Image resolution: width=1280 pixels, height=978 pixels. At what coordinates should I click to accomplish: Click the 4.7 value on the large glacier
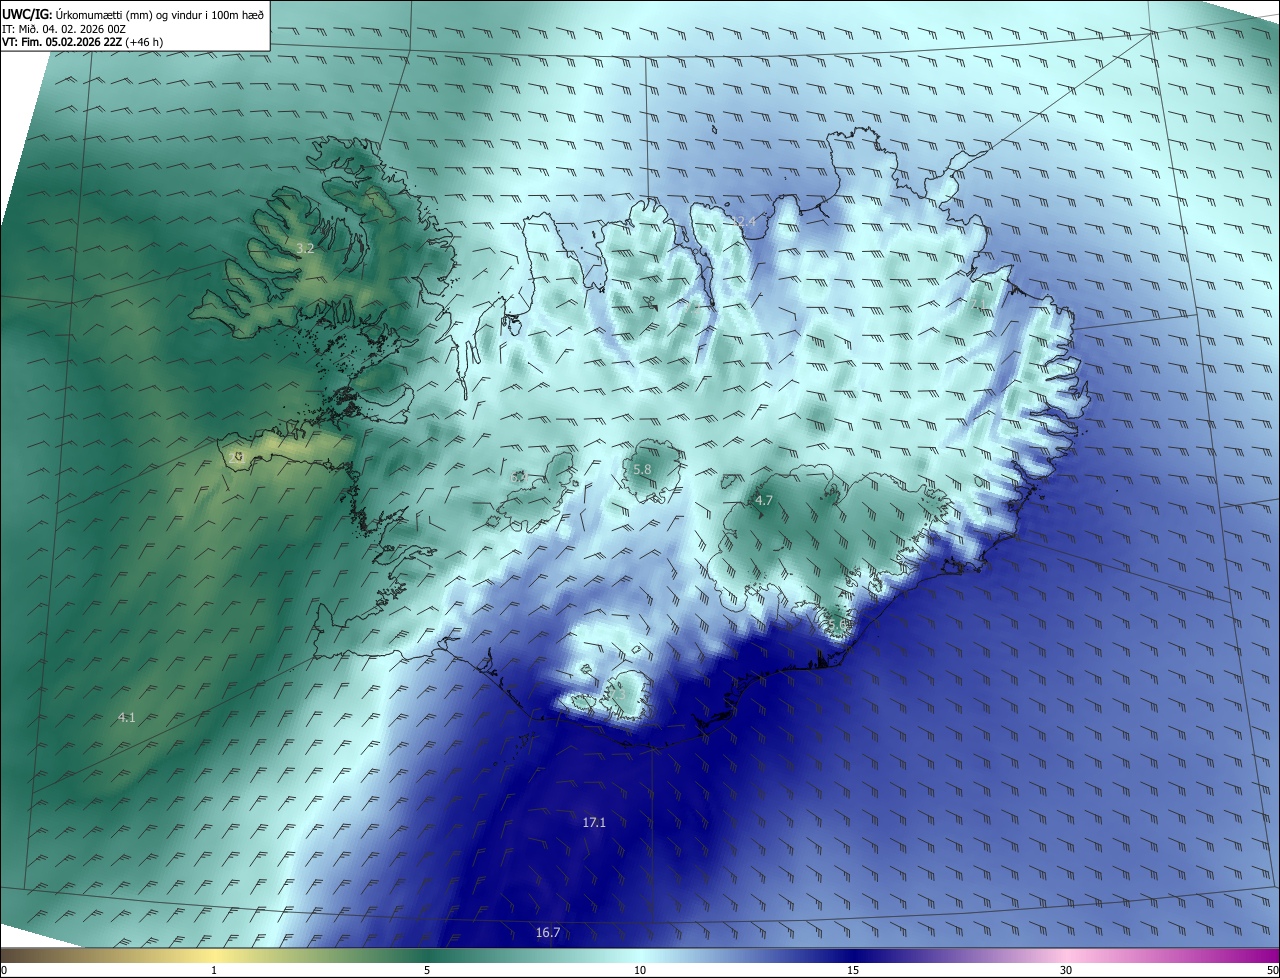[x=764, y=500]
